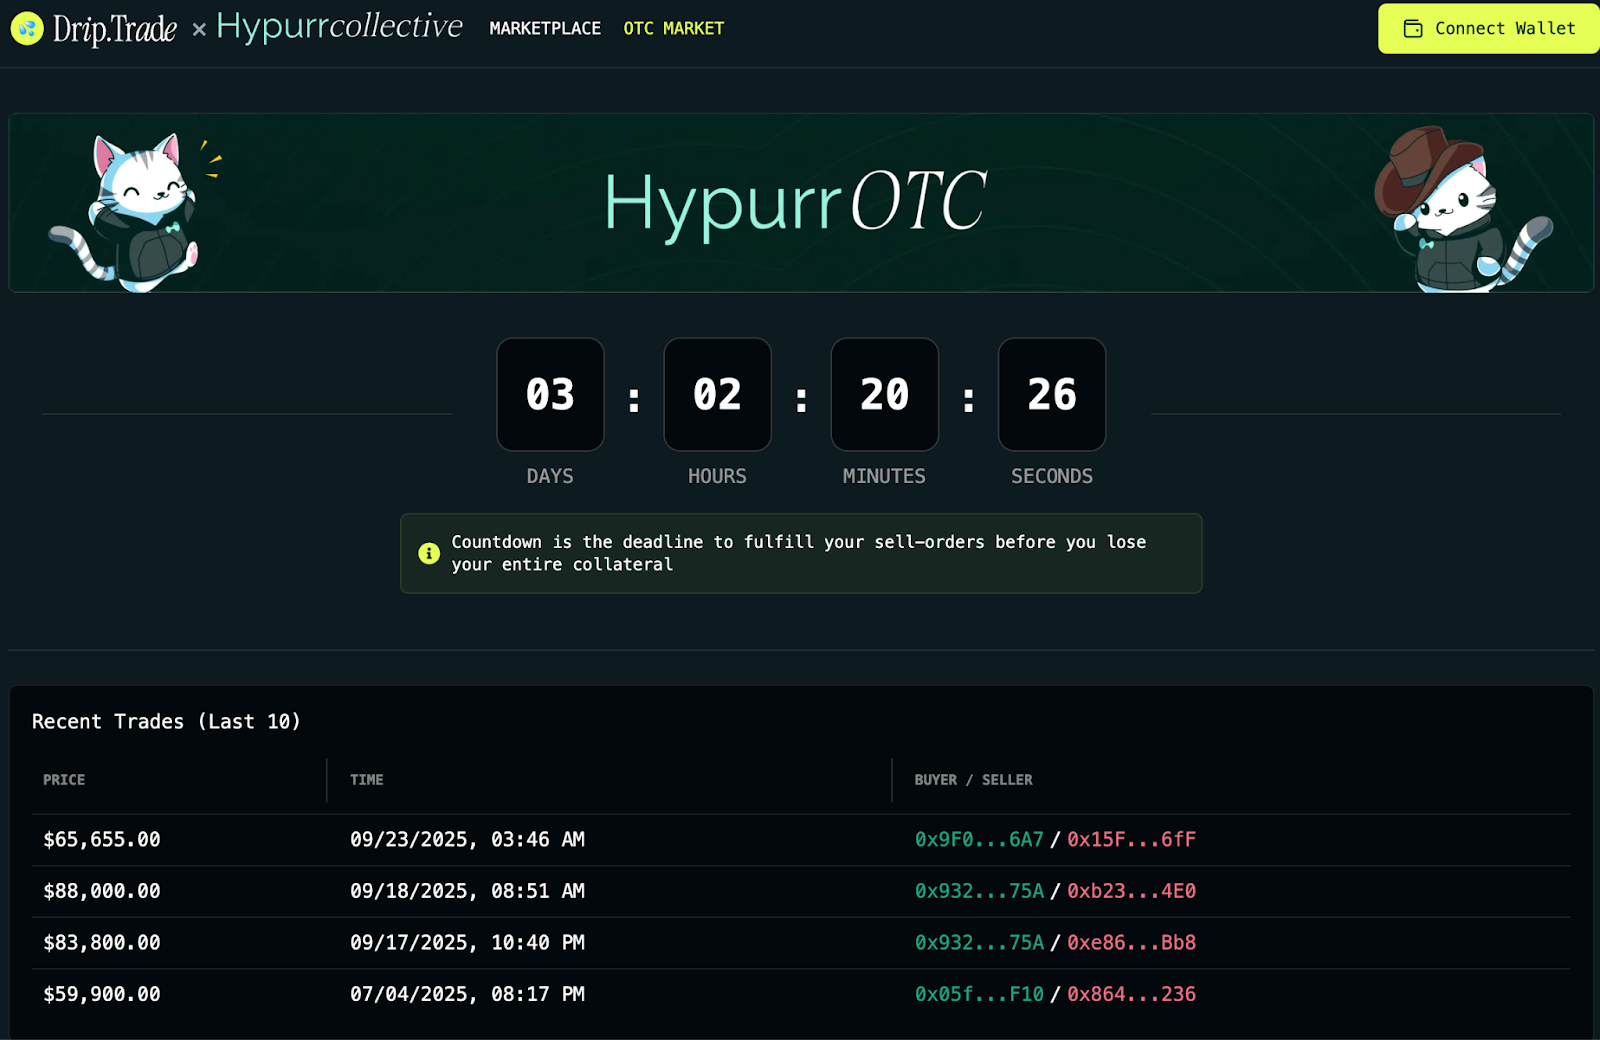Viewport: 1600px width, 1040px height.
Task: Open the Hypurrcollective wordmark link
Action: (339, 27)
